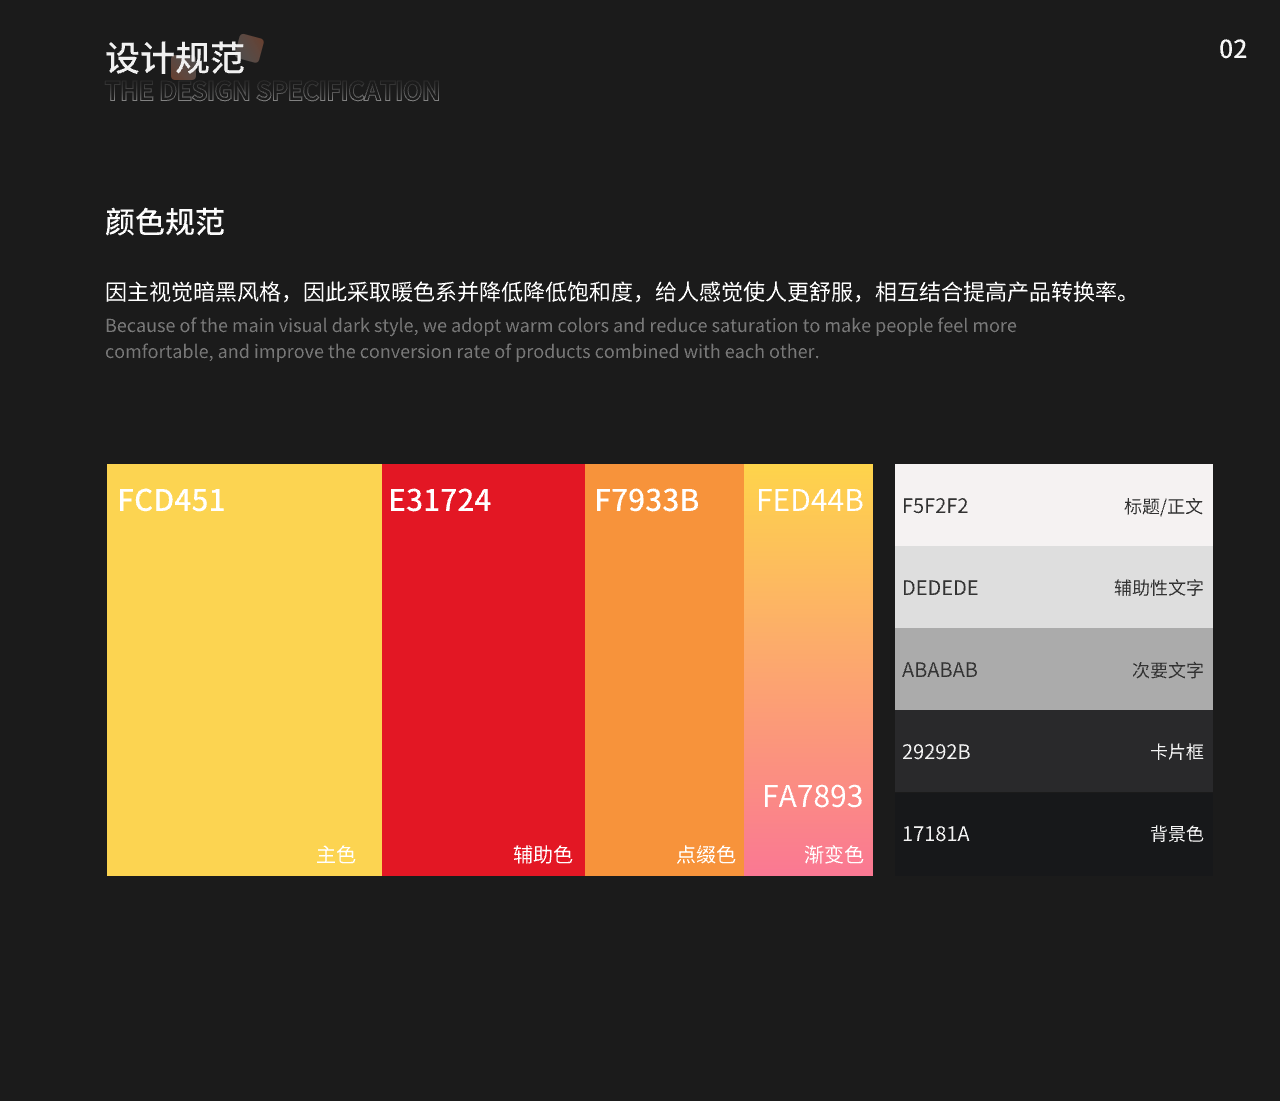Click the 背景色 label

[x=1177, y=834]
